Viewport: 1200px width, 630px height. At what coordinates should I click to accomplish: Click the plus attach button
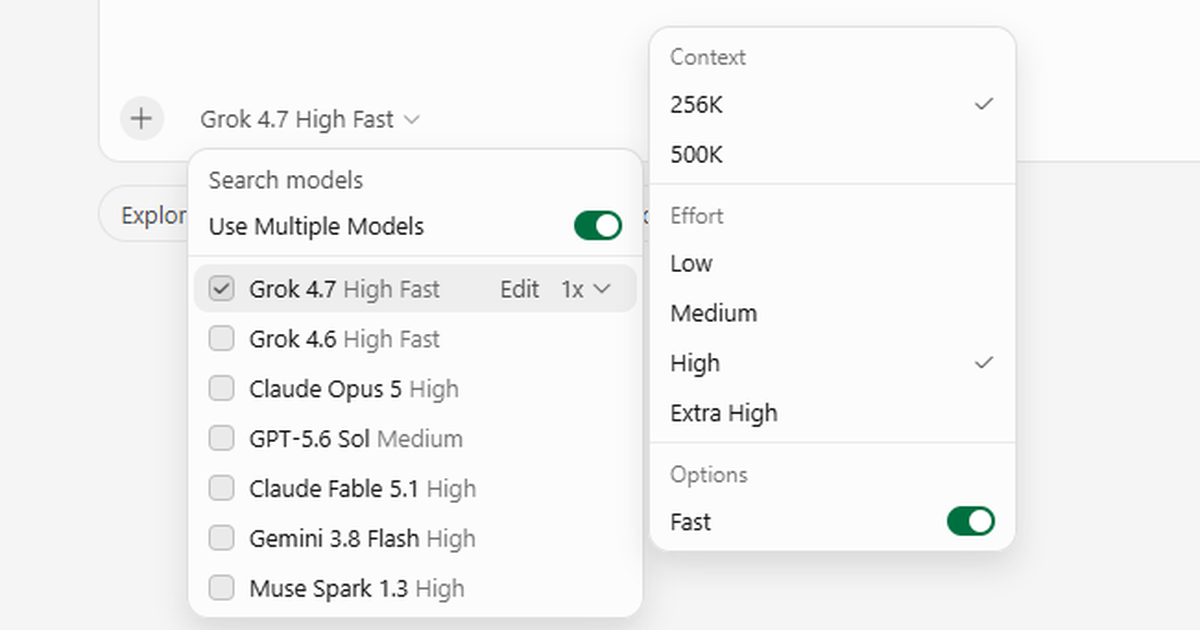[142, 119]
